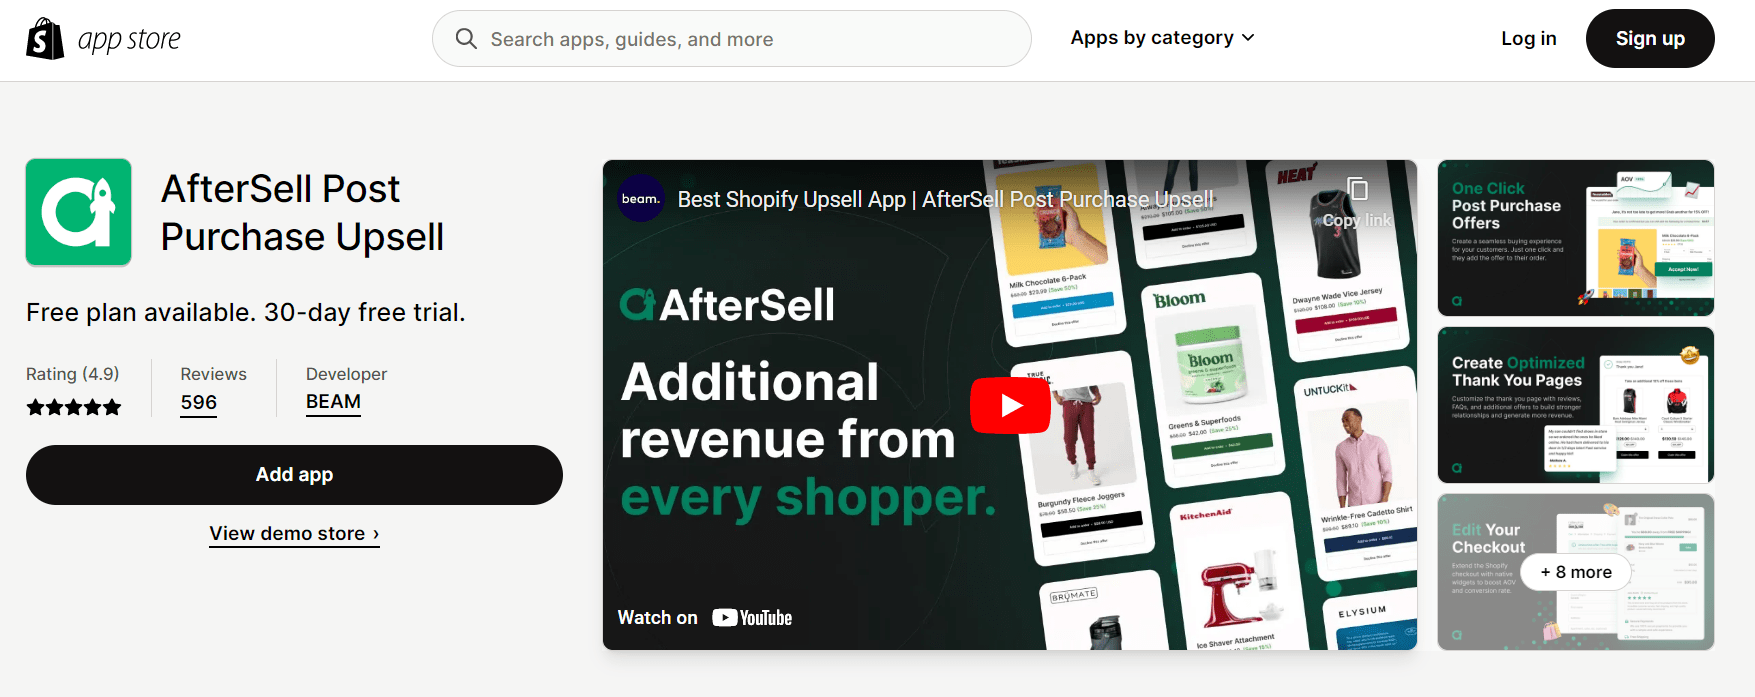Click the AfterSell green app icon
1755x697 pixels.
point(78,212)
